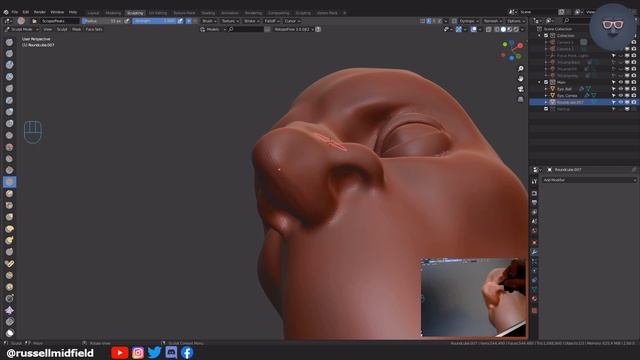The width and height of the screenshot is (640, 360).
Task: Open the Edit menu
Action: coord(26,12)
